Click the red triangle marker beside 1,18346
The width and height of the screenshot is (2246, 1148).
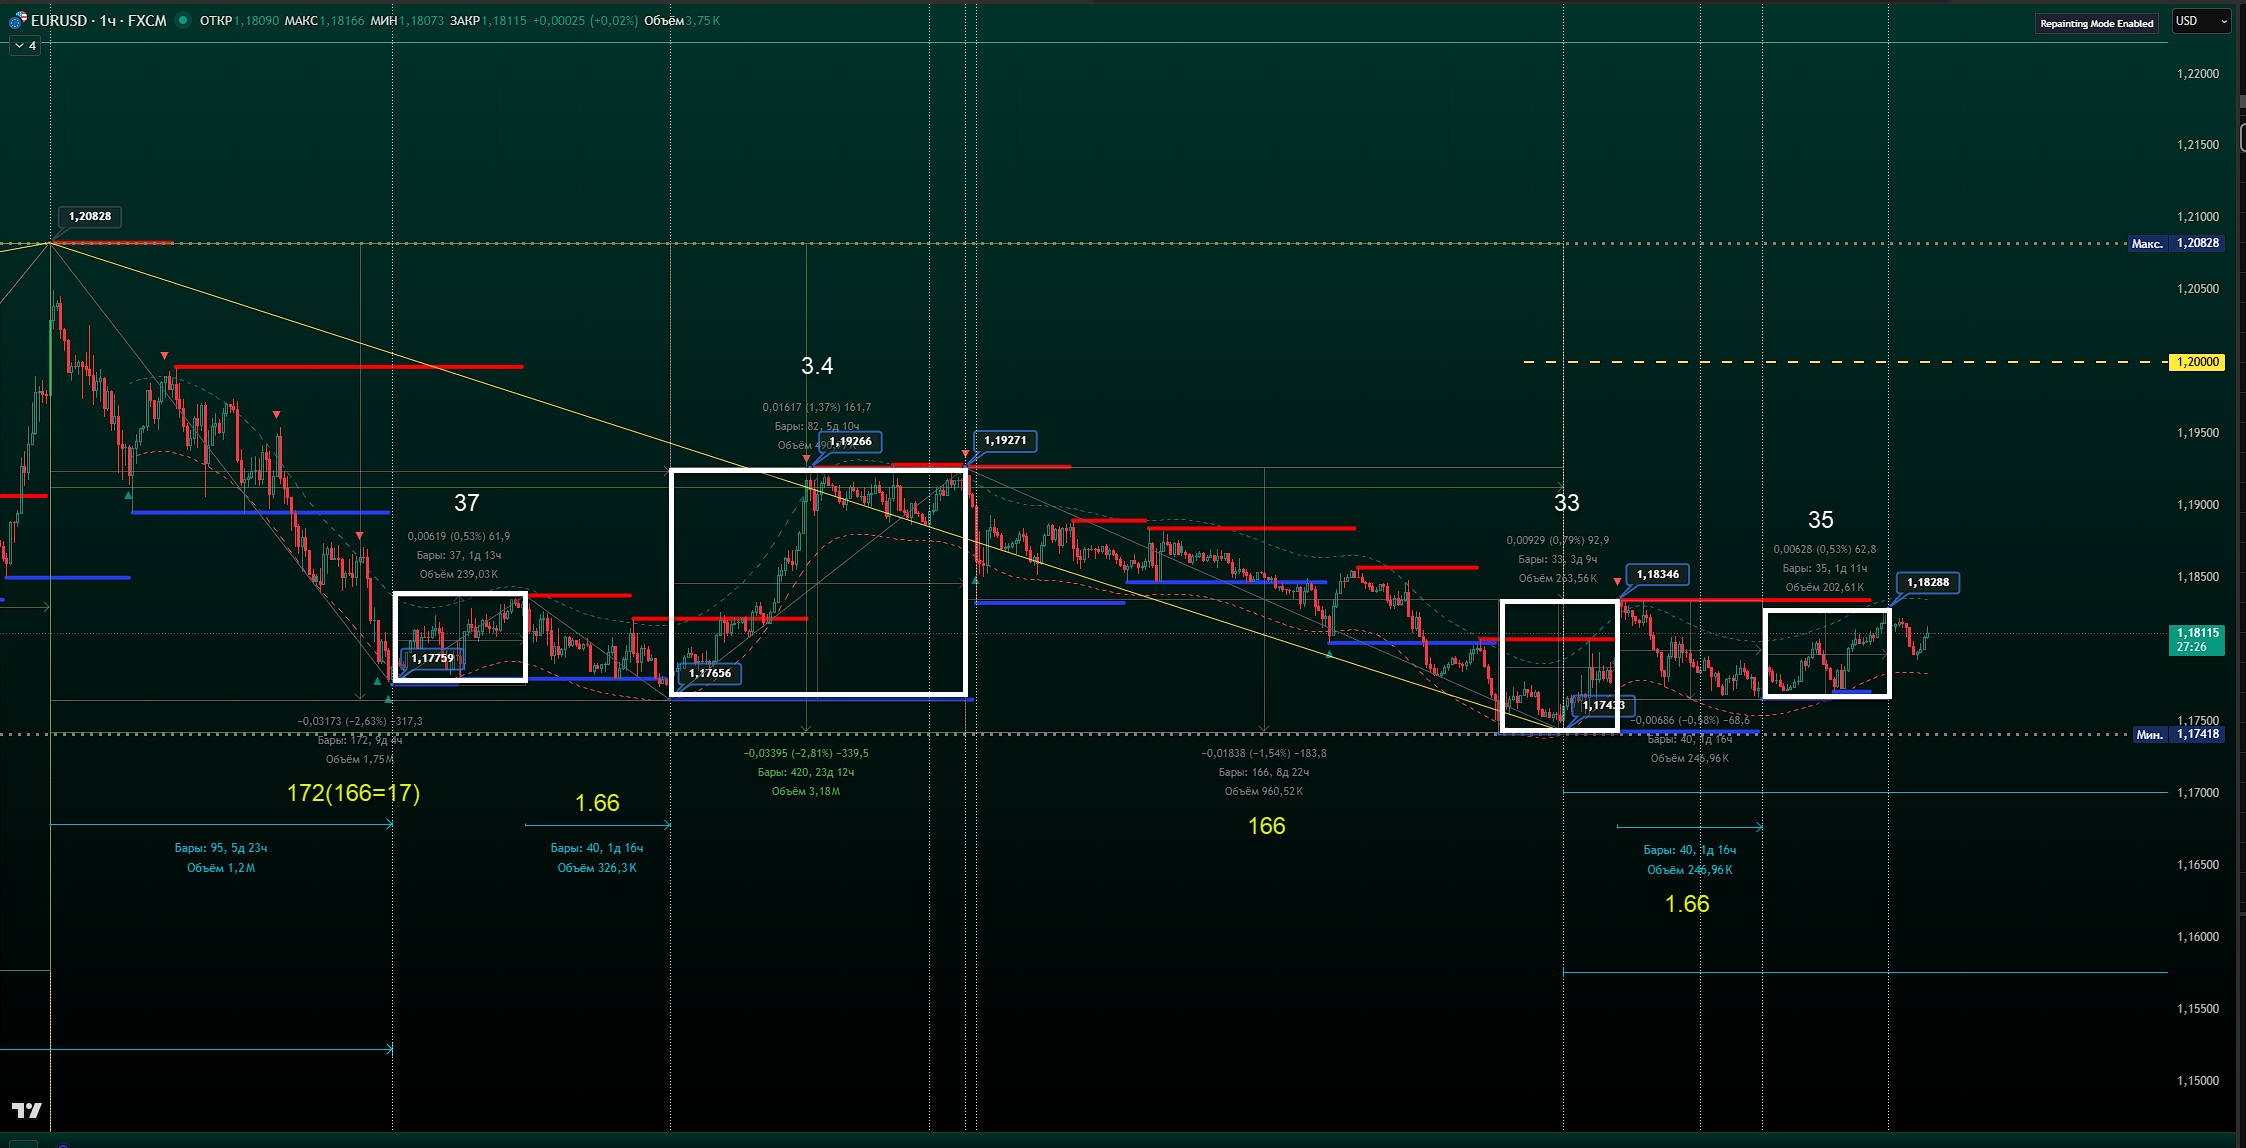(x=1617, y=581)
